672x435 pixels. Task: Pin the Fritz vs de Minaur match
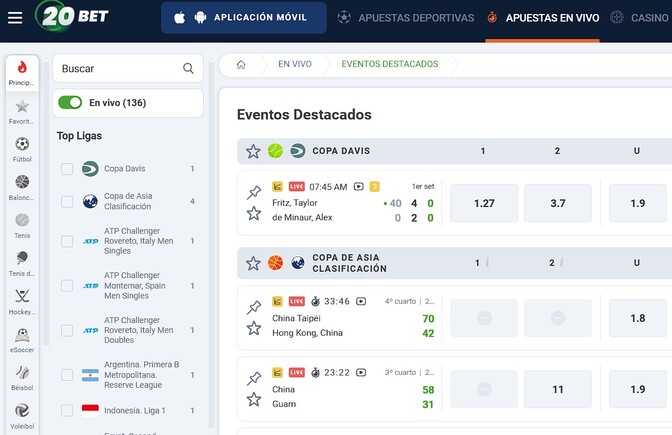[254, 192]
